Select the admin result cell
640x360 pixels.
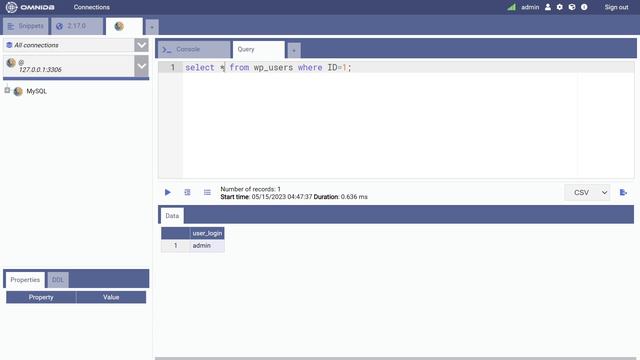[x=207, y=245]
